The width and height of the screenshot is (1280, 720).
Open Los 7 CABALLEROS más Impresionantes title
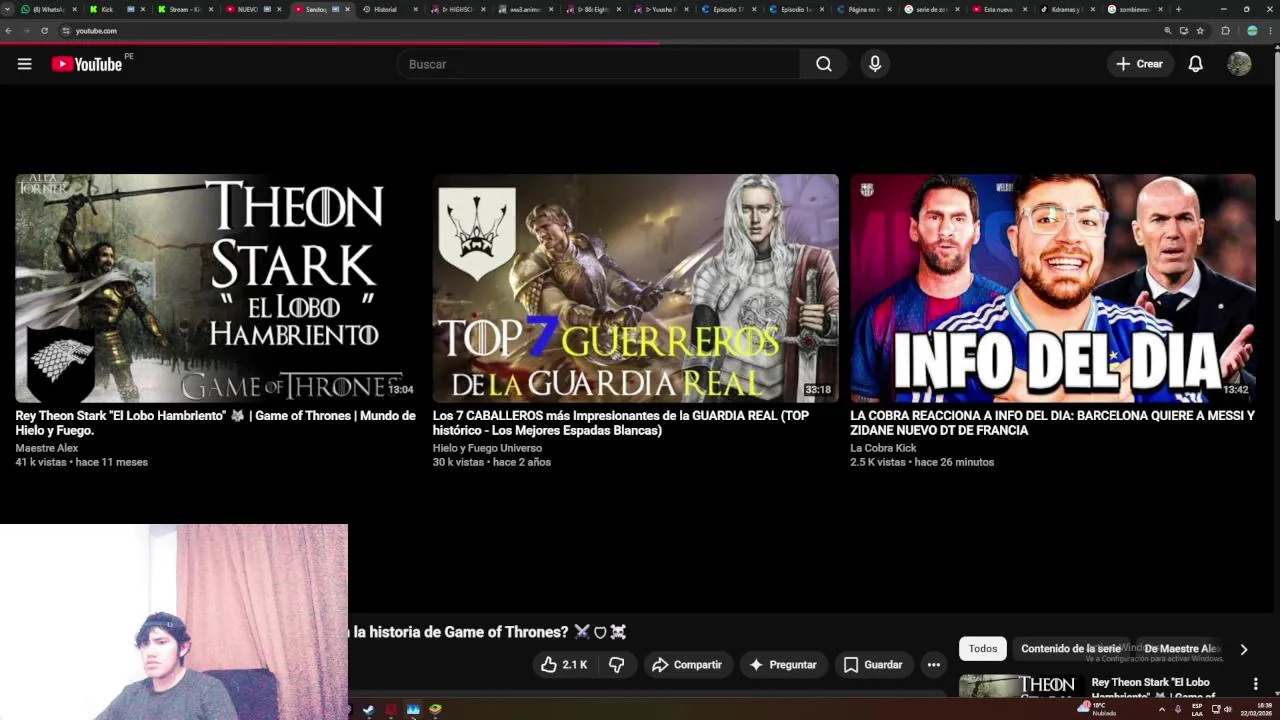620,423
